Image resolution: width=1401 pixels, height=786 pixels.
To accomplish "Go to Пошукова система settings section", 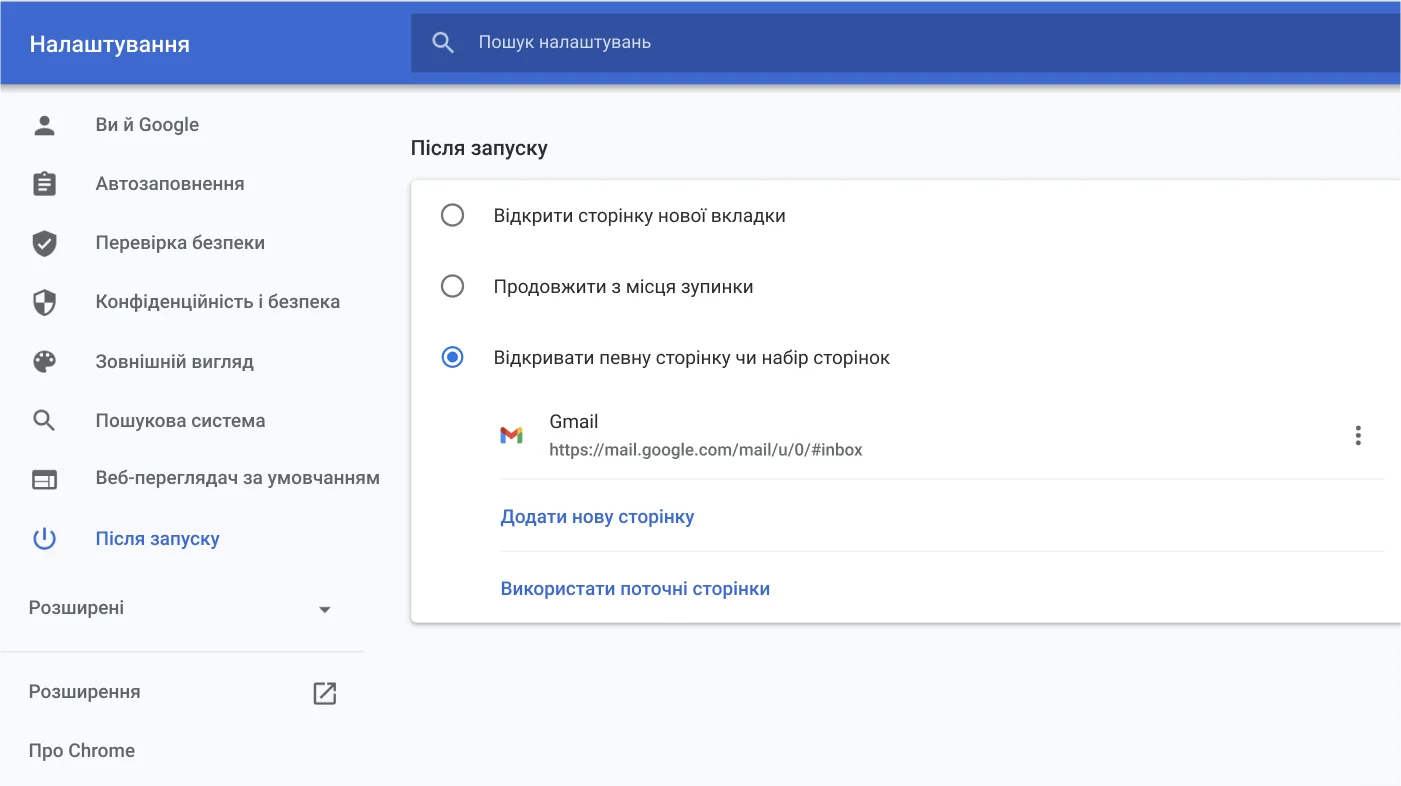I will (180, 421).
